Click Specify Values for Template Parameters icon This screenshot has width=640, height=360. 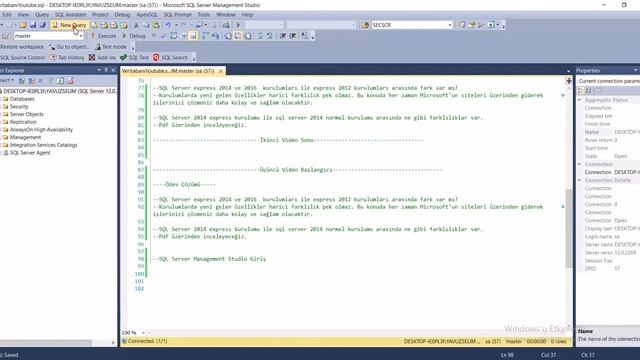(304, 36)
